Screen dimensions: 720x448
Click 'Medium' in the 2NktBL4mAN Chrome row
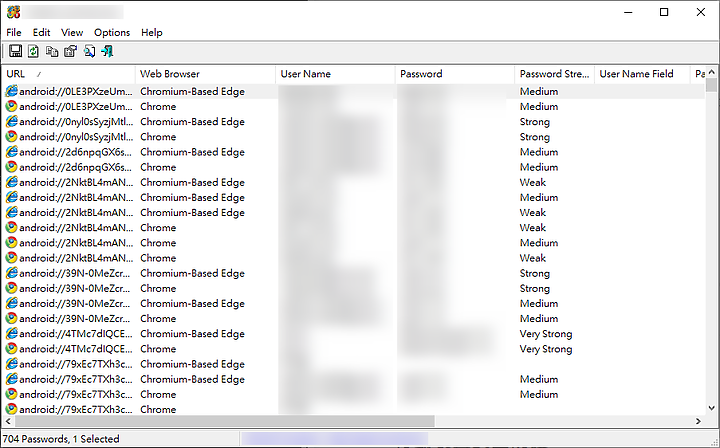tap(539, 243)
